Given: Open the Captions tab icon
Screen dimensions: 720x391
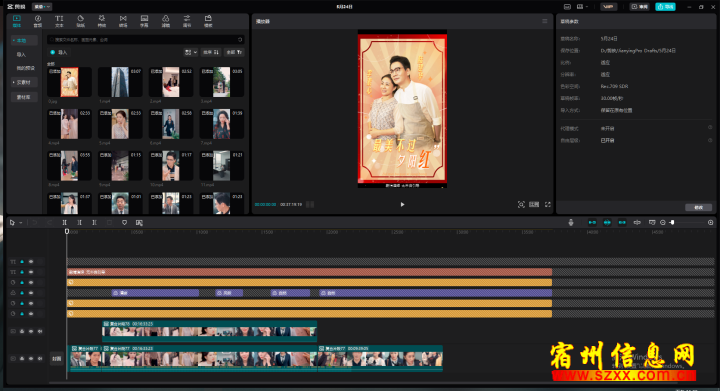Looking at the screenshot, I should point(144,21).
